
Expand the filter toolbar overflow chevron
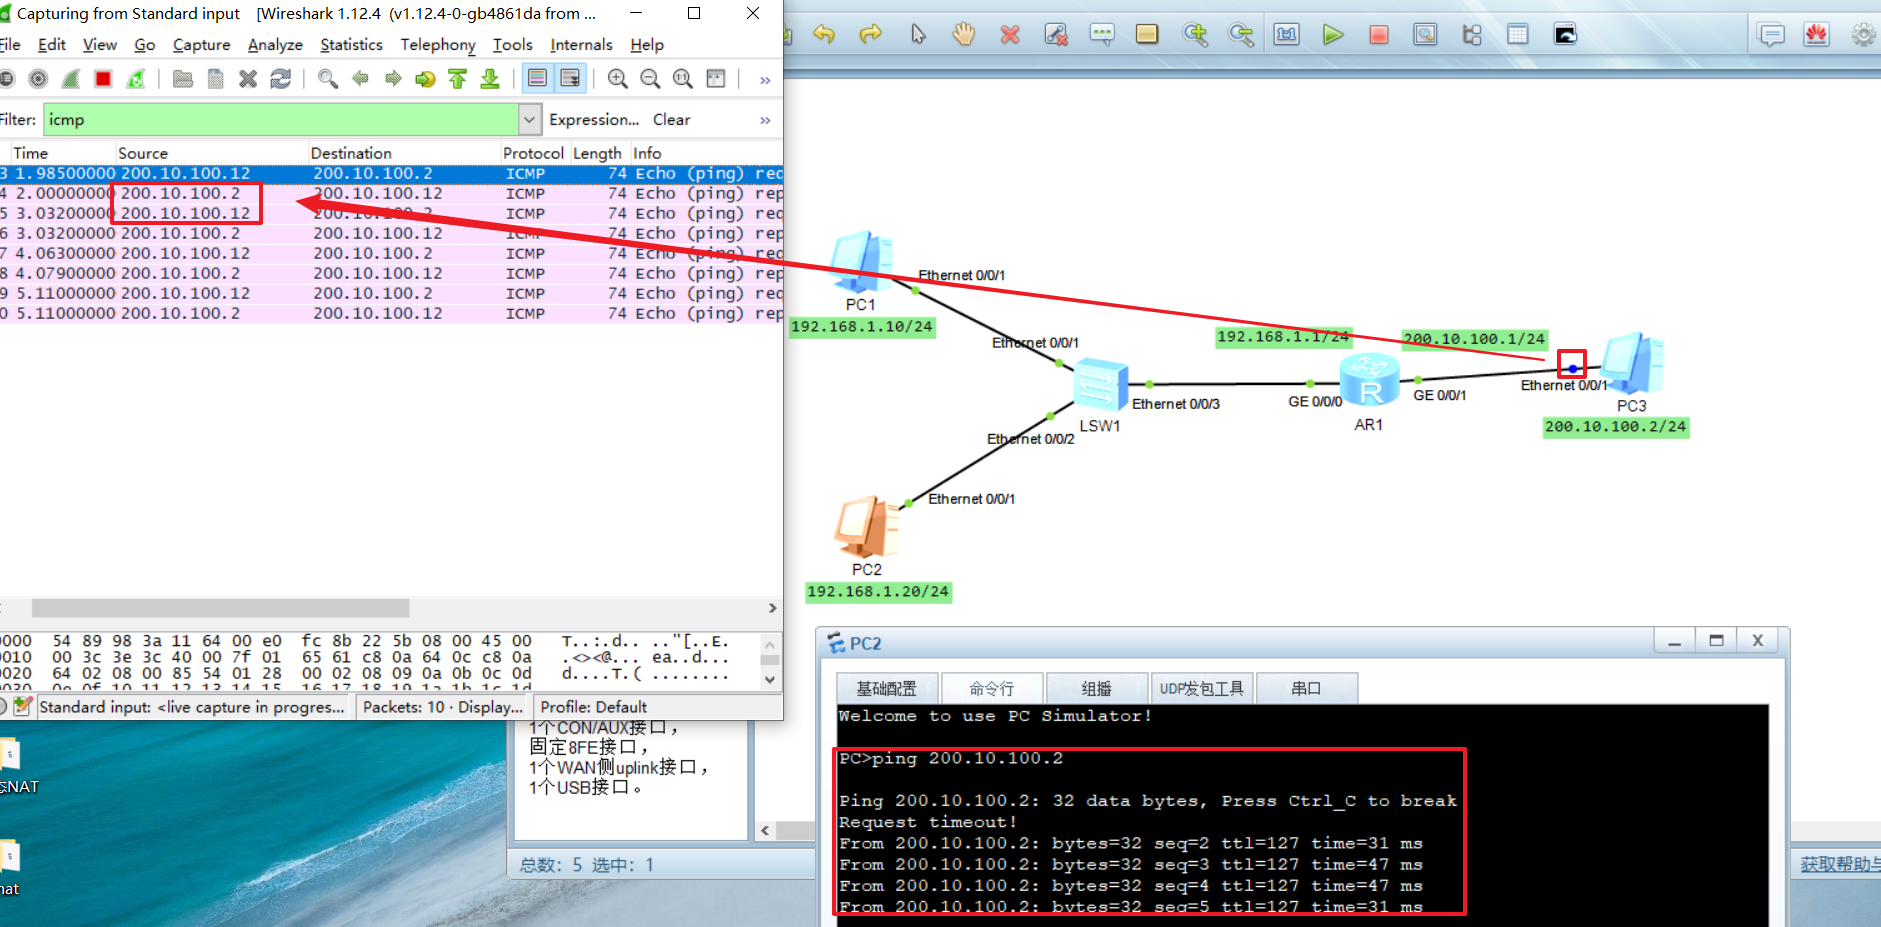(765, 120)
